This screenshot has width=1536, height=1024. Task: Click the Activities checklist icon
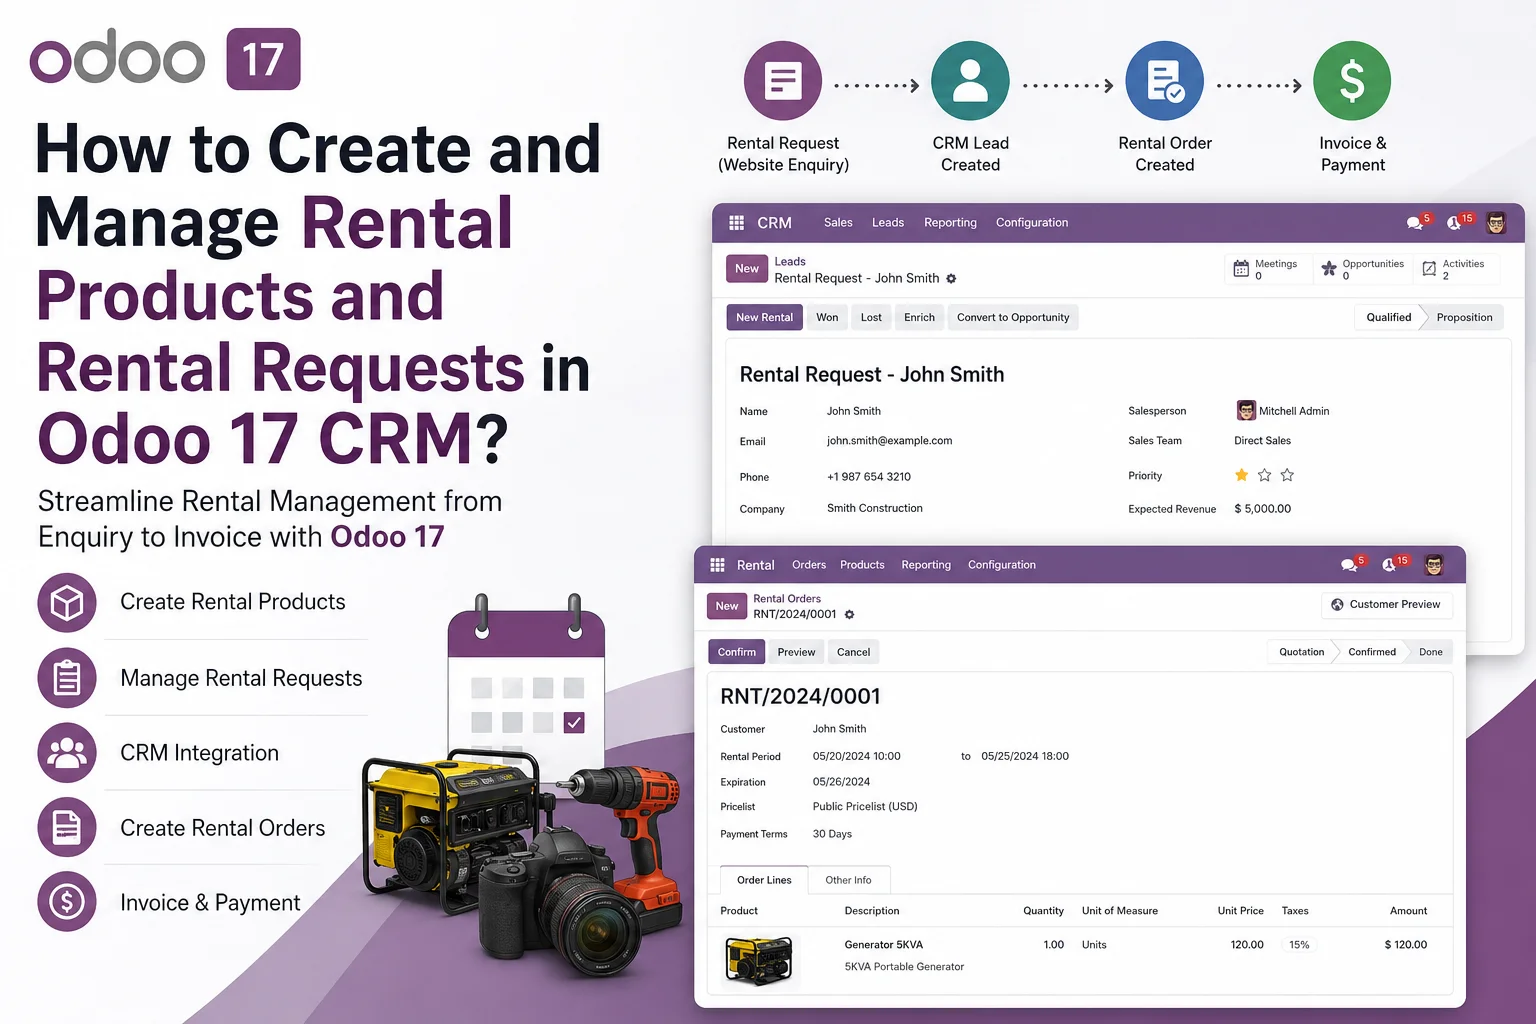pos(1429,268)
